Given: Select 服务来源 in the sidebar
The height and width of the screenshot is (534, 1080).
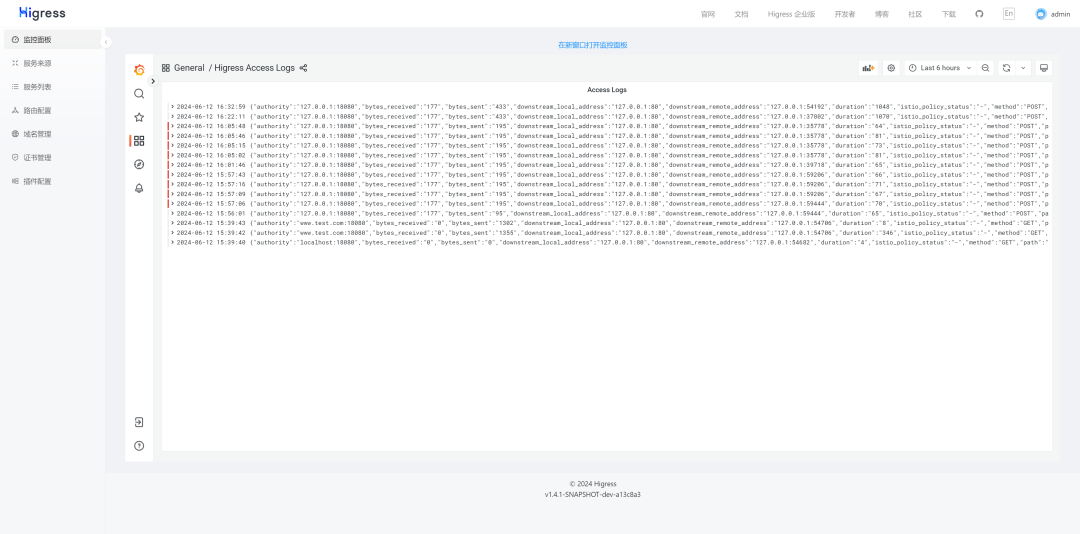Looking at the screenshot, I should pos(52,63).
